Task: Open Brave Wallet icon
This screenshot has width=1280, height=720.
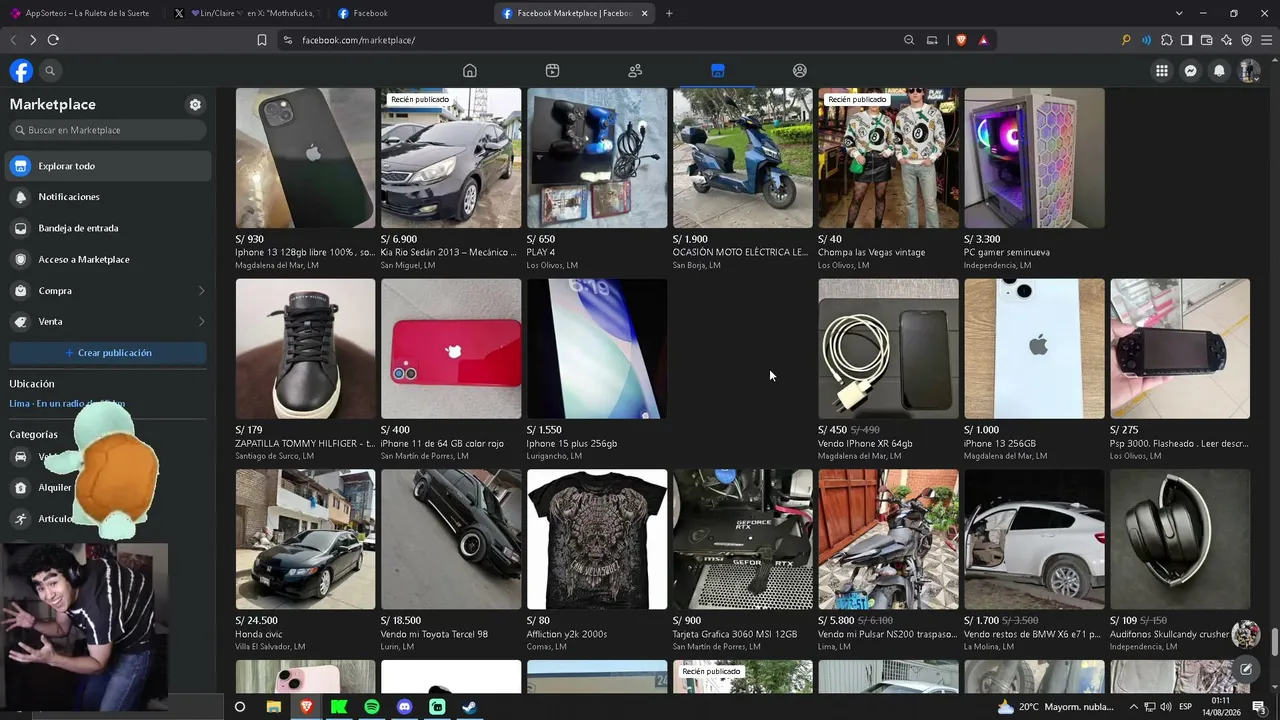Action: click(1206, 40)
